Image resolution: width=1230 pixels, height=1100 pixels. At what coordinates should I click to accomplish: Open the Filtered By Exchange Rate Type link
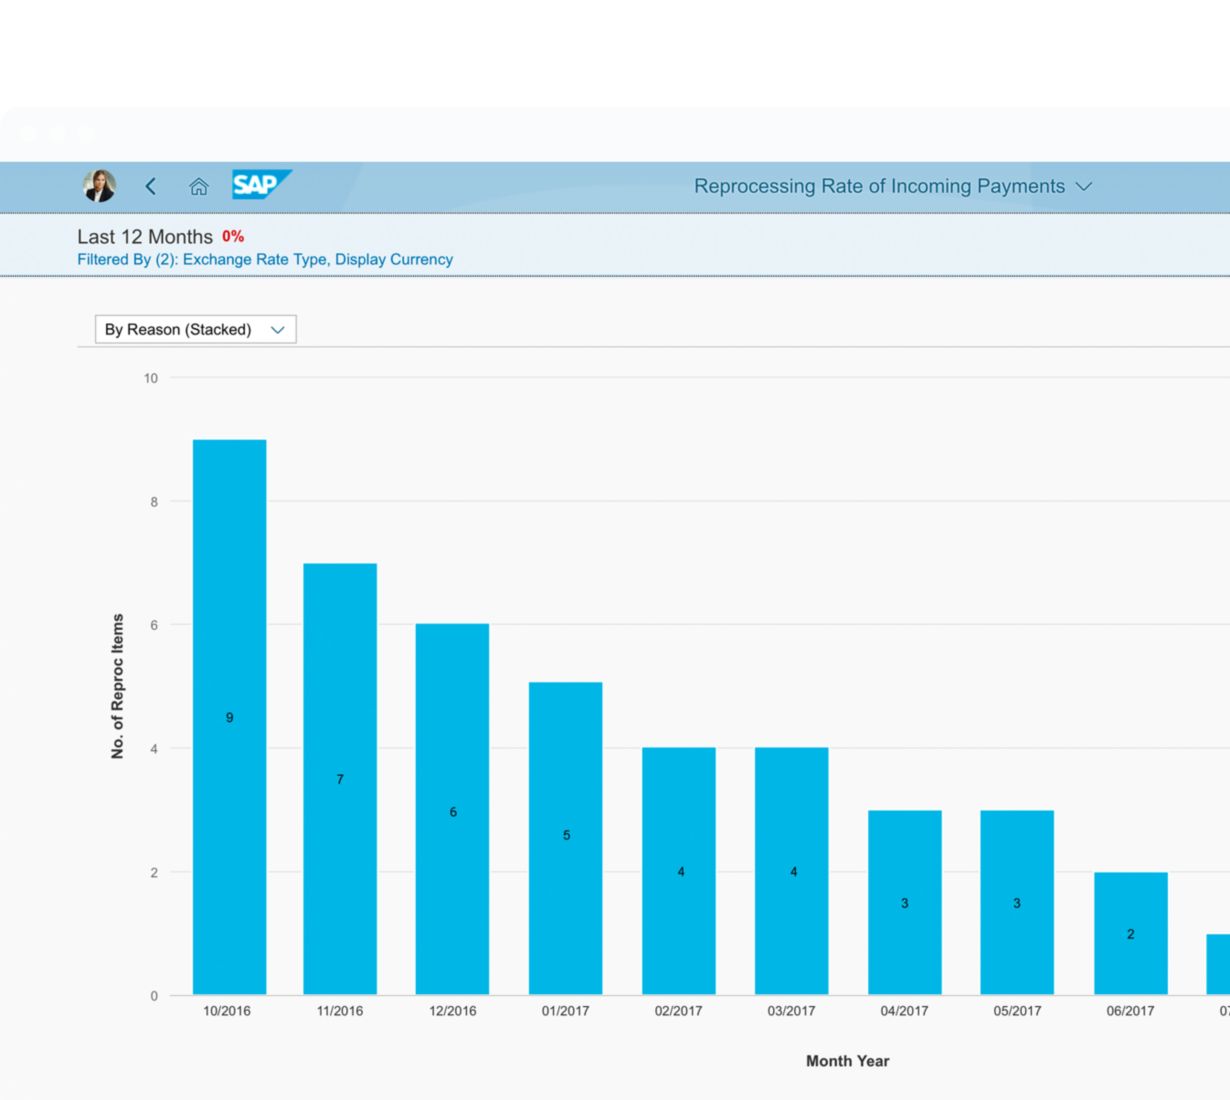(x=265, y=260)
